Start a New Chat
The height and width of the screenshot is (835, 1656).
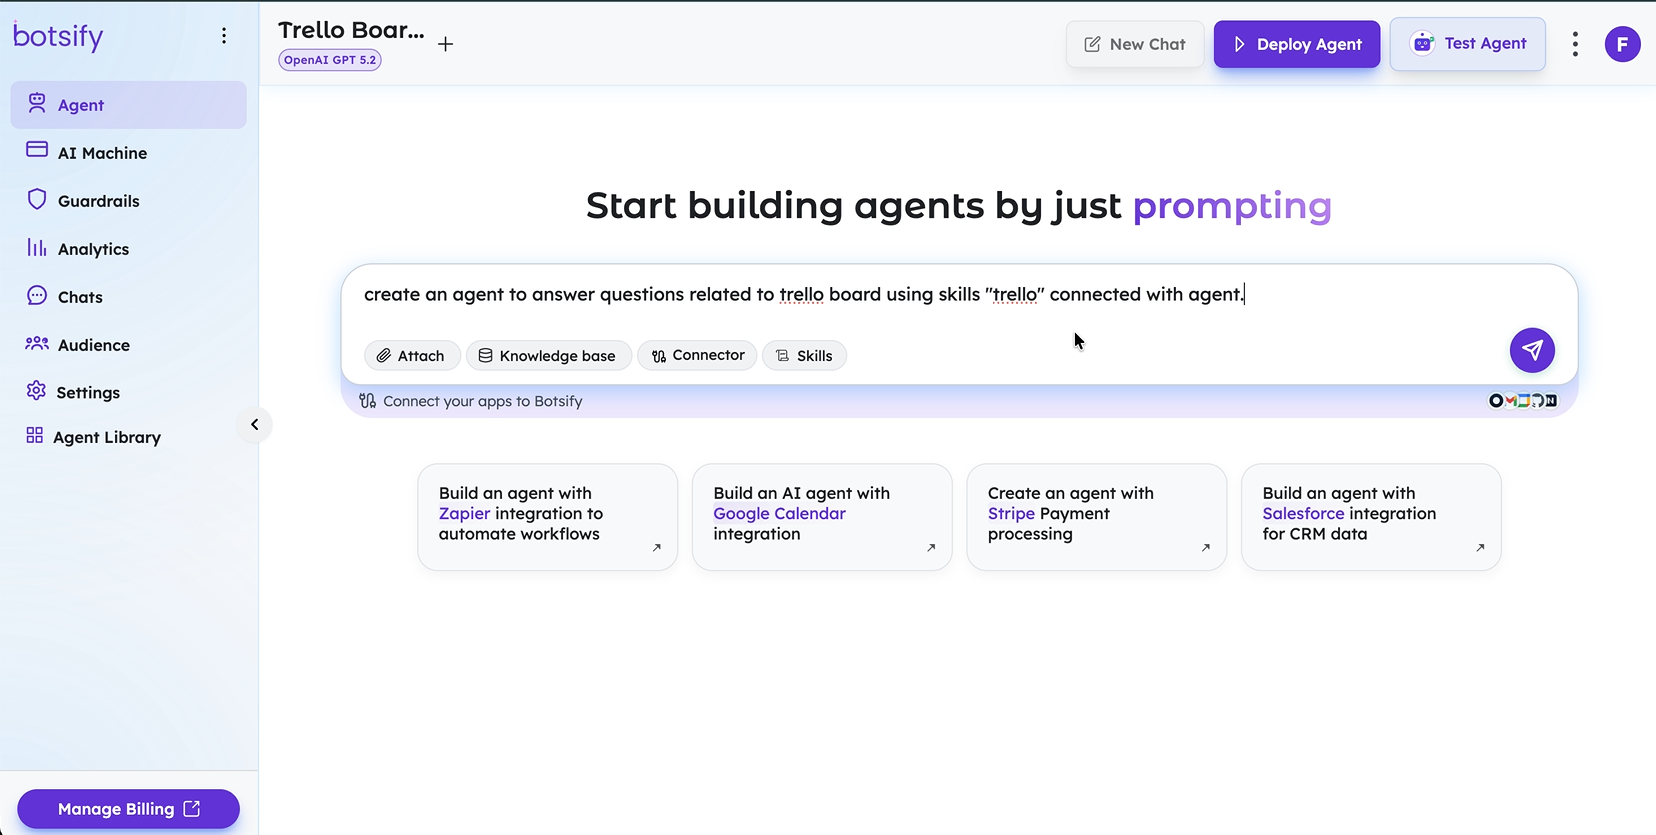(x=1135, y=44)
